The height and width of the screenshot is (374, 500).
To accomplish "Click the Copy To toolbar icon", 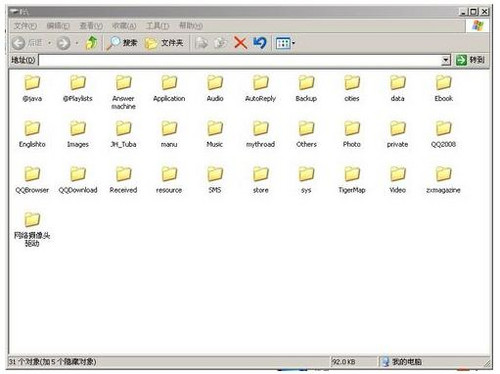I will (220, 43).
